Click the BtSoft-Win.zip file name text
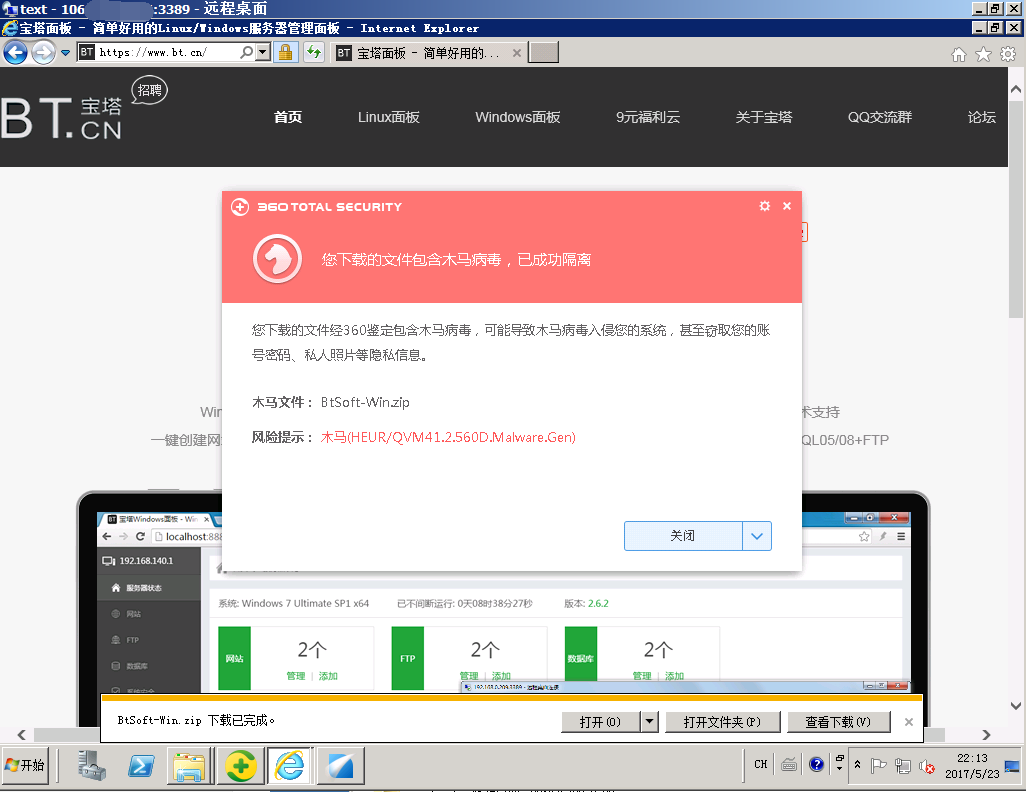 coord(365,403)
